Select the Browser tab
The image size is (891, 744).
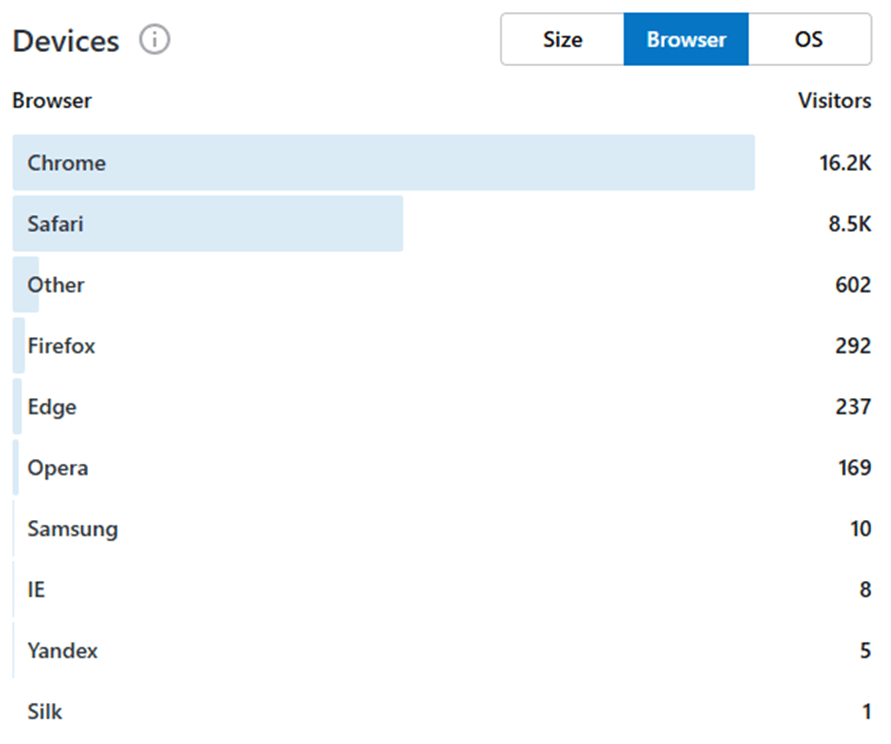686,40
